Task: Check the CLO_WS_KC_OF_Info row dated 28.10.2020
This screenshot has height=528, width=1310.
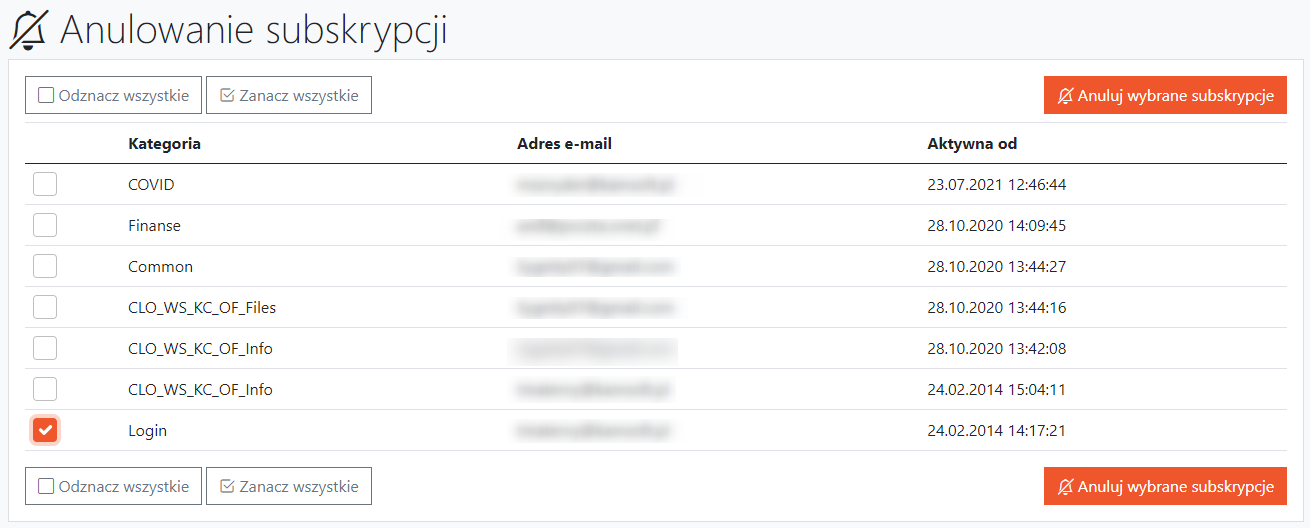Action: click(45, 349)
